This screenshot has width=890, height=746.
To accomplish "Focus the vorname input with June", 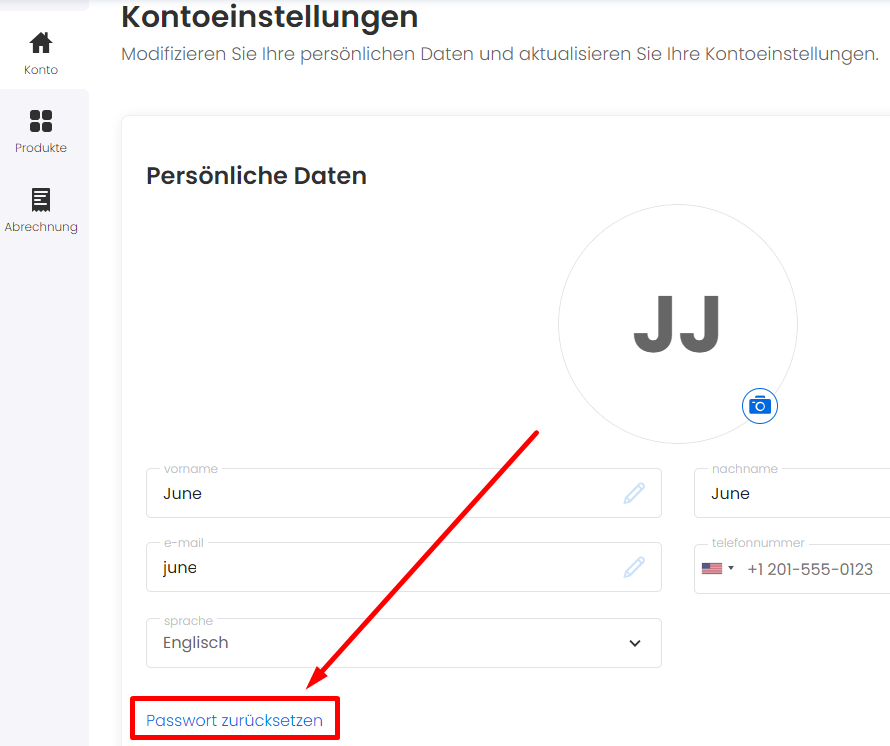I will (404, 493).
